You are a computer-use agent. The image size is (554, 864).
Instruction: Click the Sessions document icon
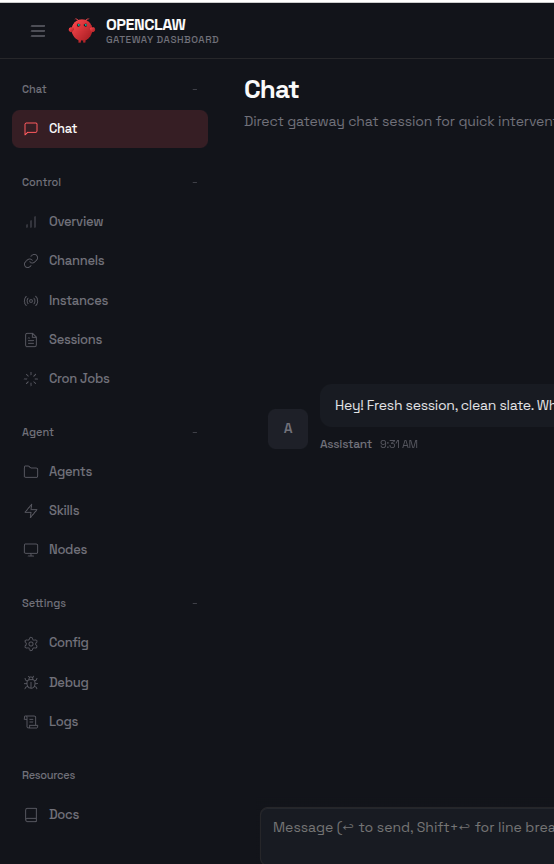point(31,340)
